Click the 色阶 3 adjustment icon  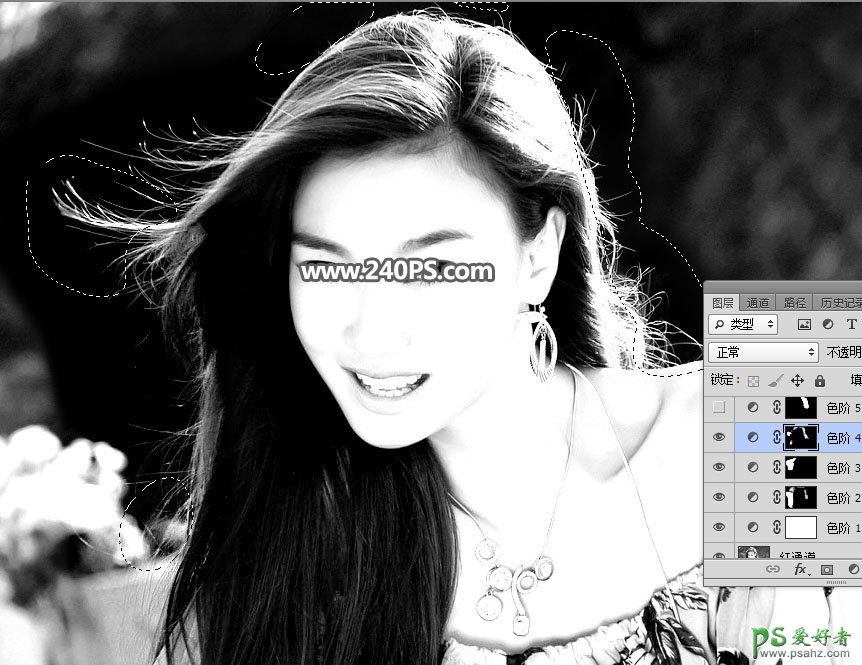pos(753,467)
